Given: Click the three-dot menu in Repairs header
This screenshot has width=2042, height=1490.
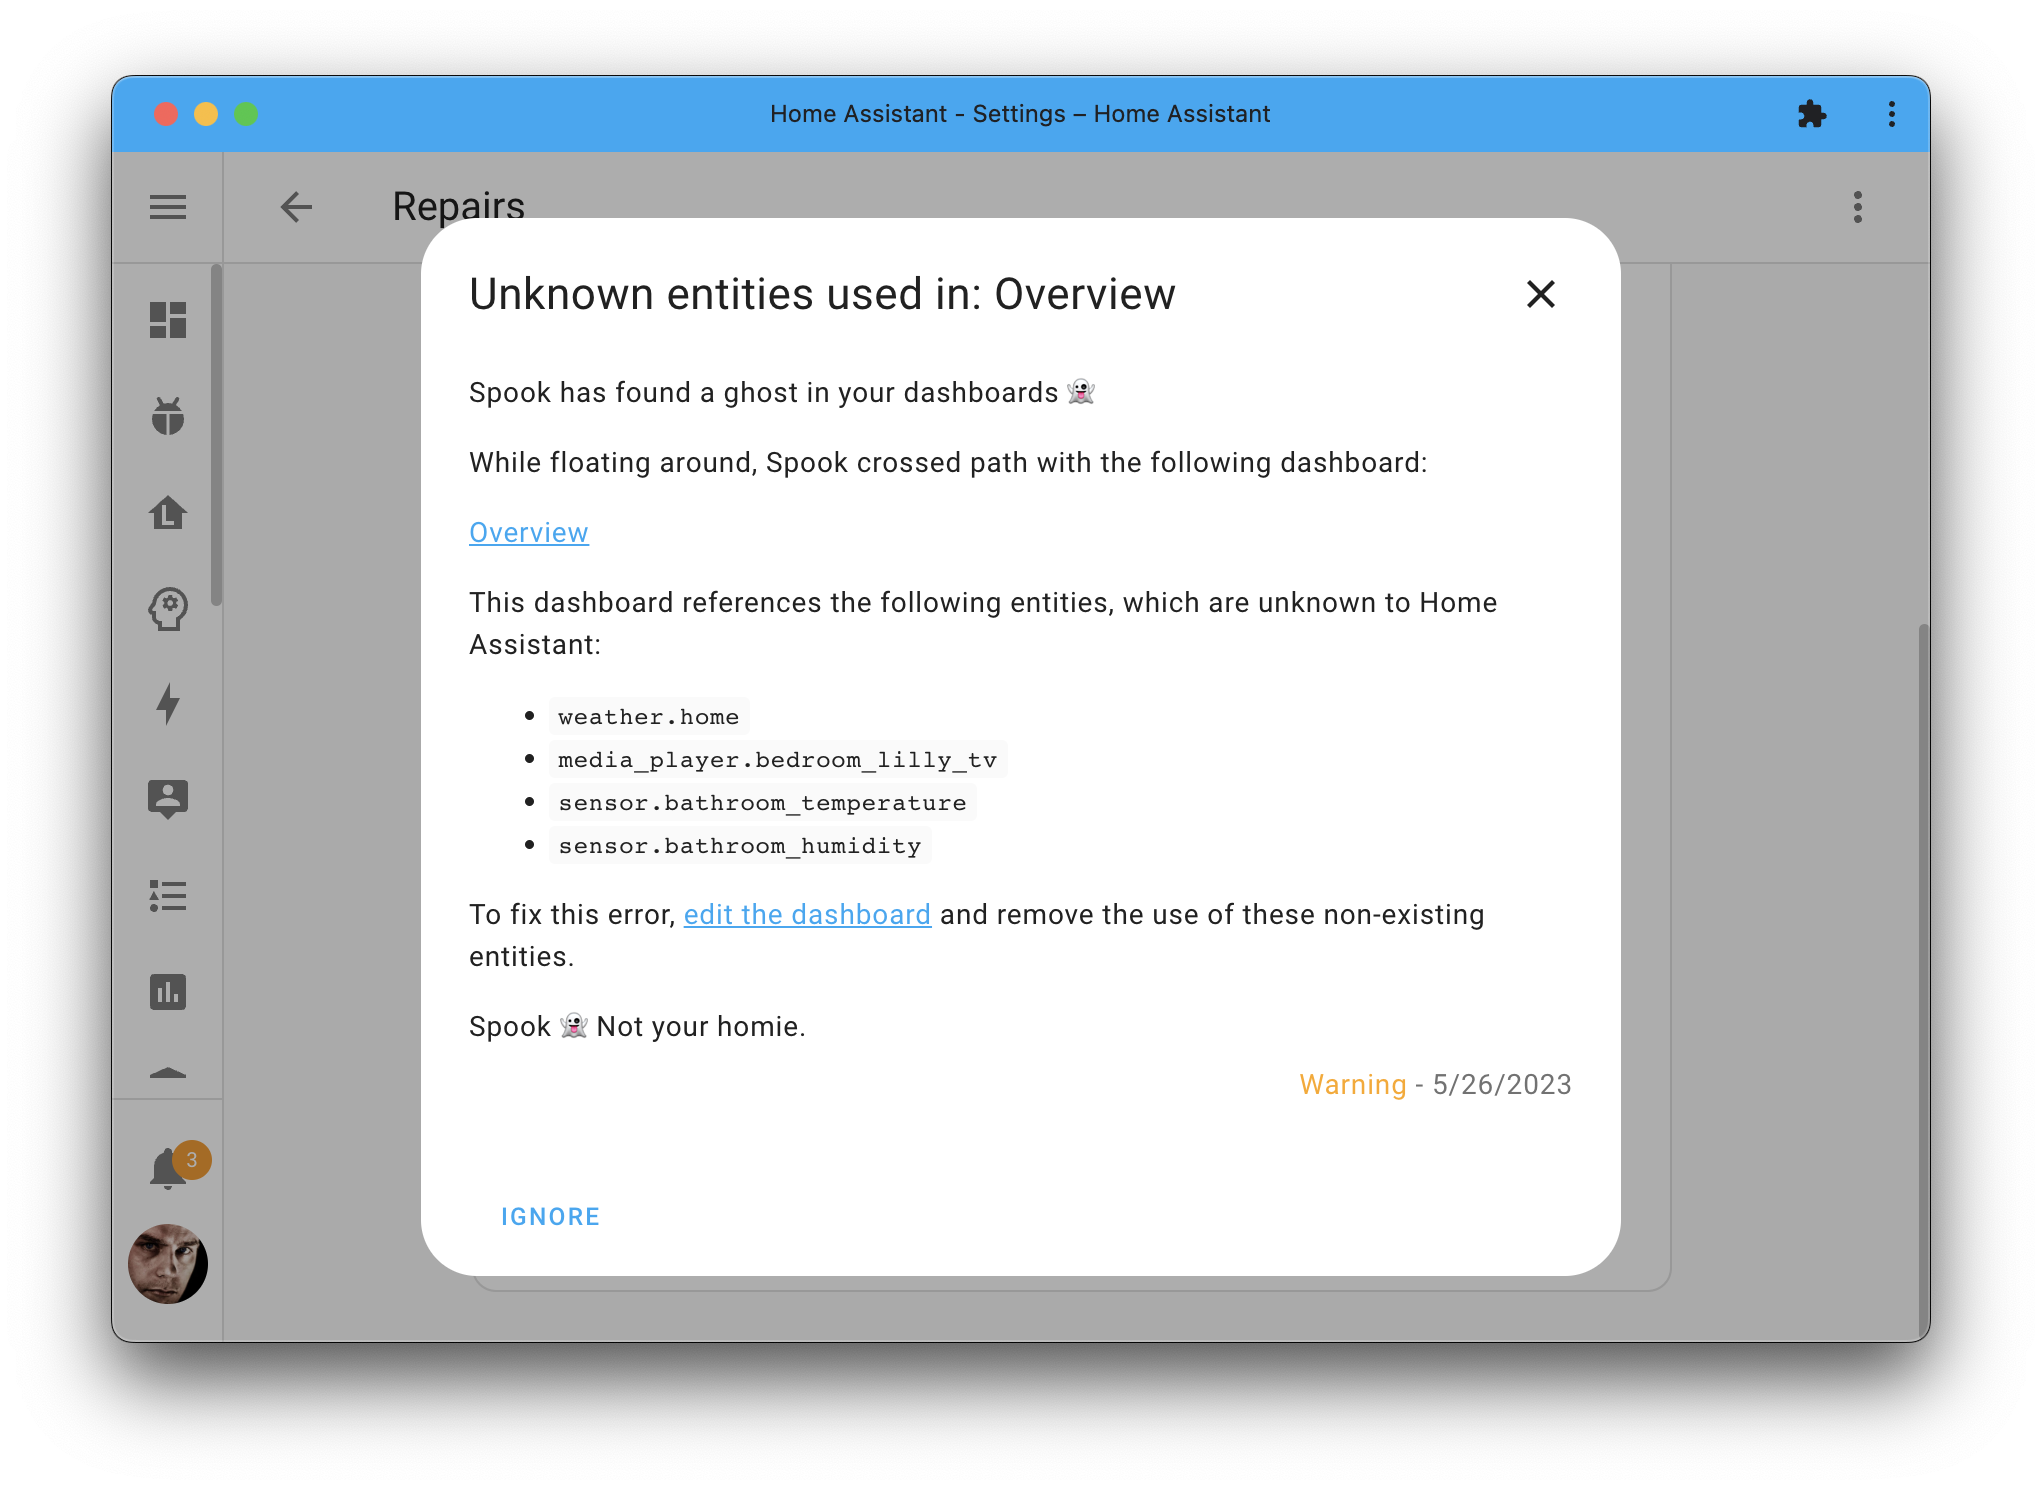Looking at the screenshot, I should [1858, 206].
